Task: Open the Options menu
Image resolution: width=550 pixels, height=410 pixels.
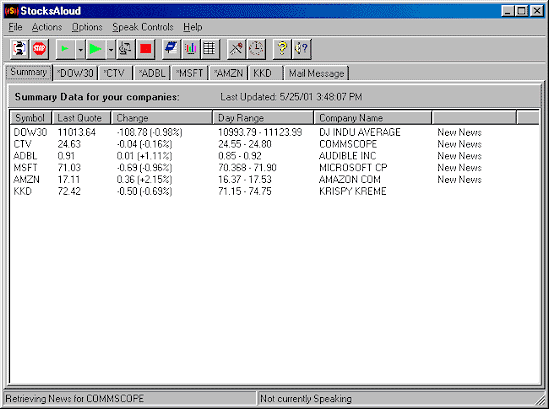Action: (87, 27)
